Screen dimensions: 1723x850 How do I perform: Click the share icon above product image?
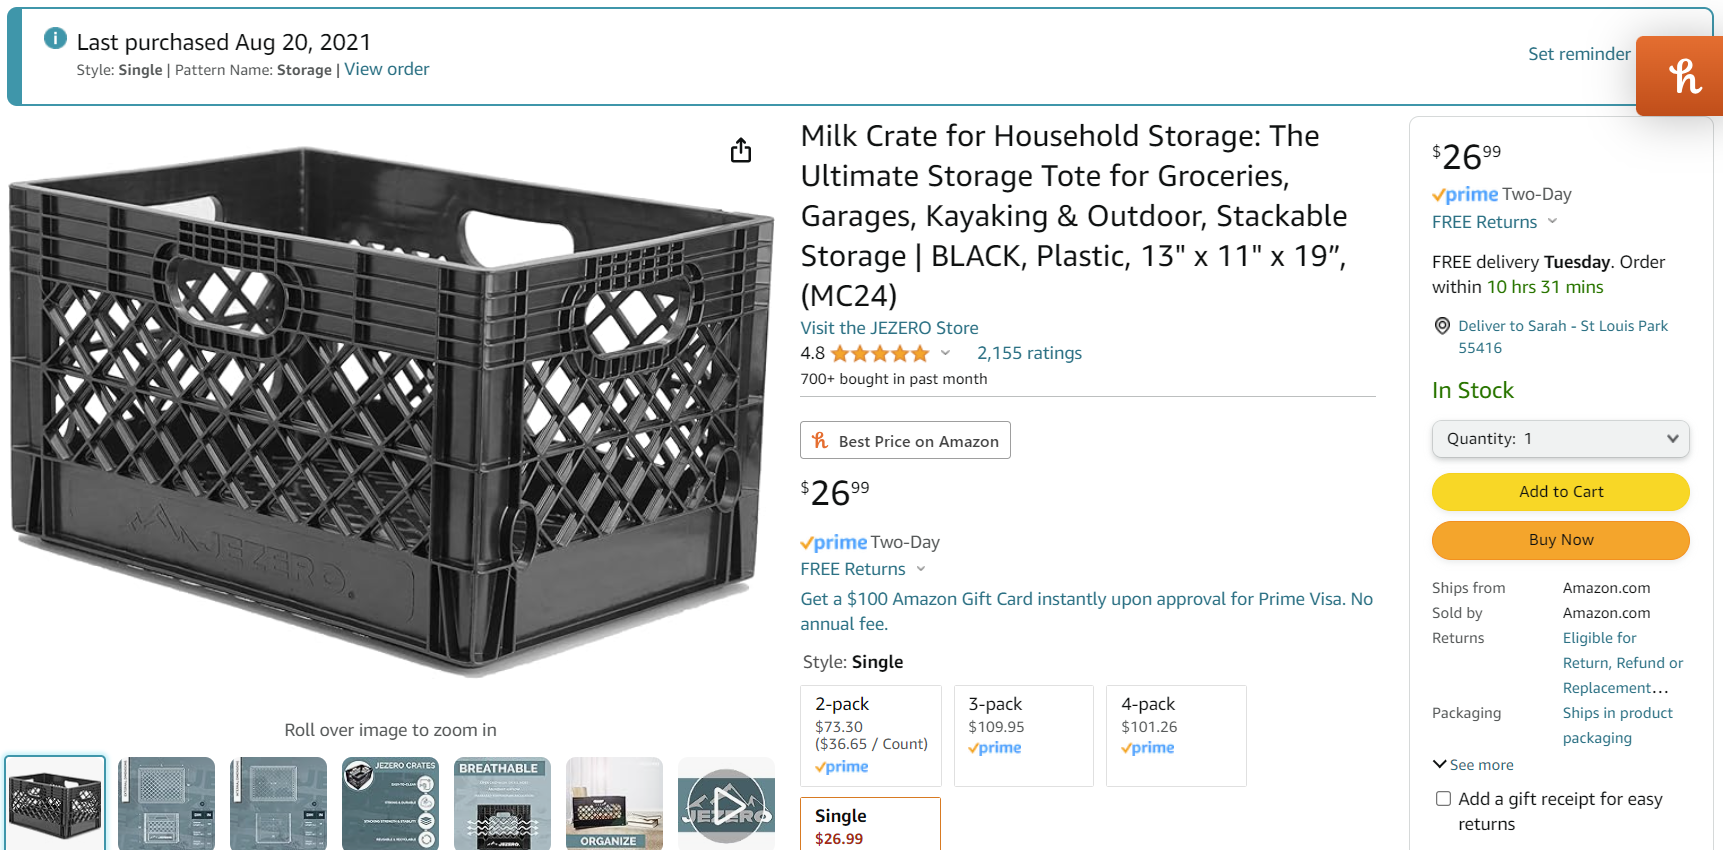point(740,151)
